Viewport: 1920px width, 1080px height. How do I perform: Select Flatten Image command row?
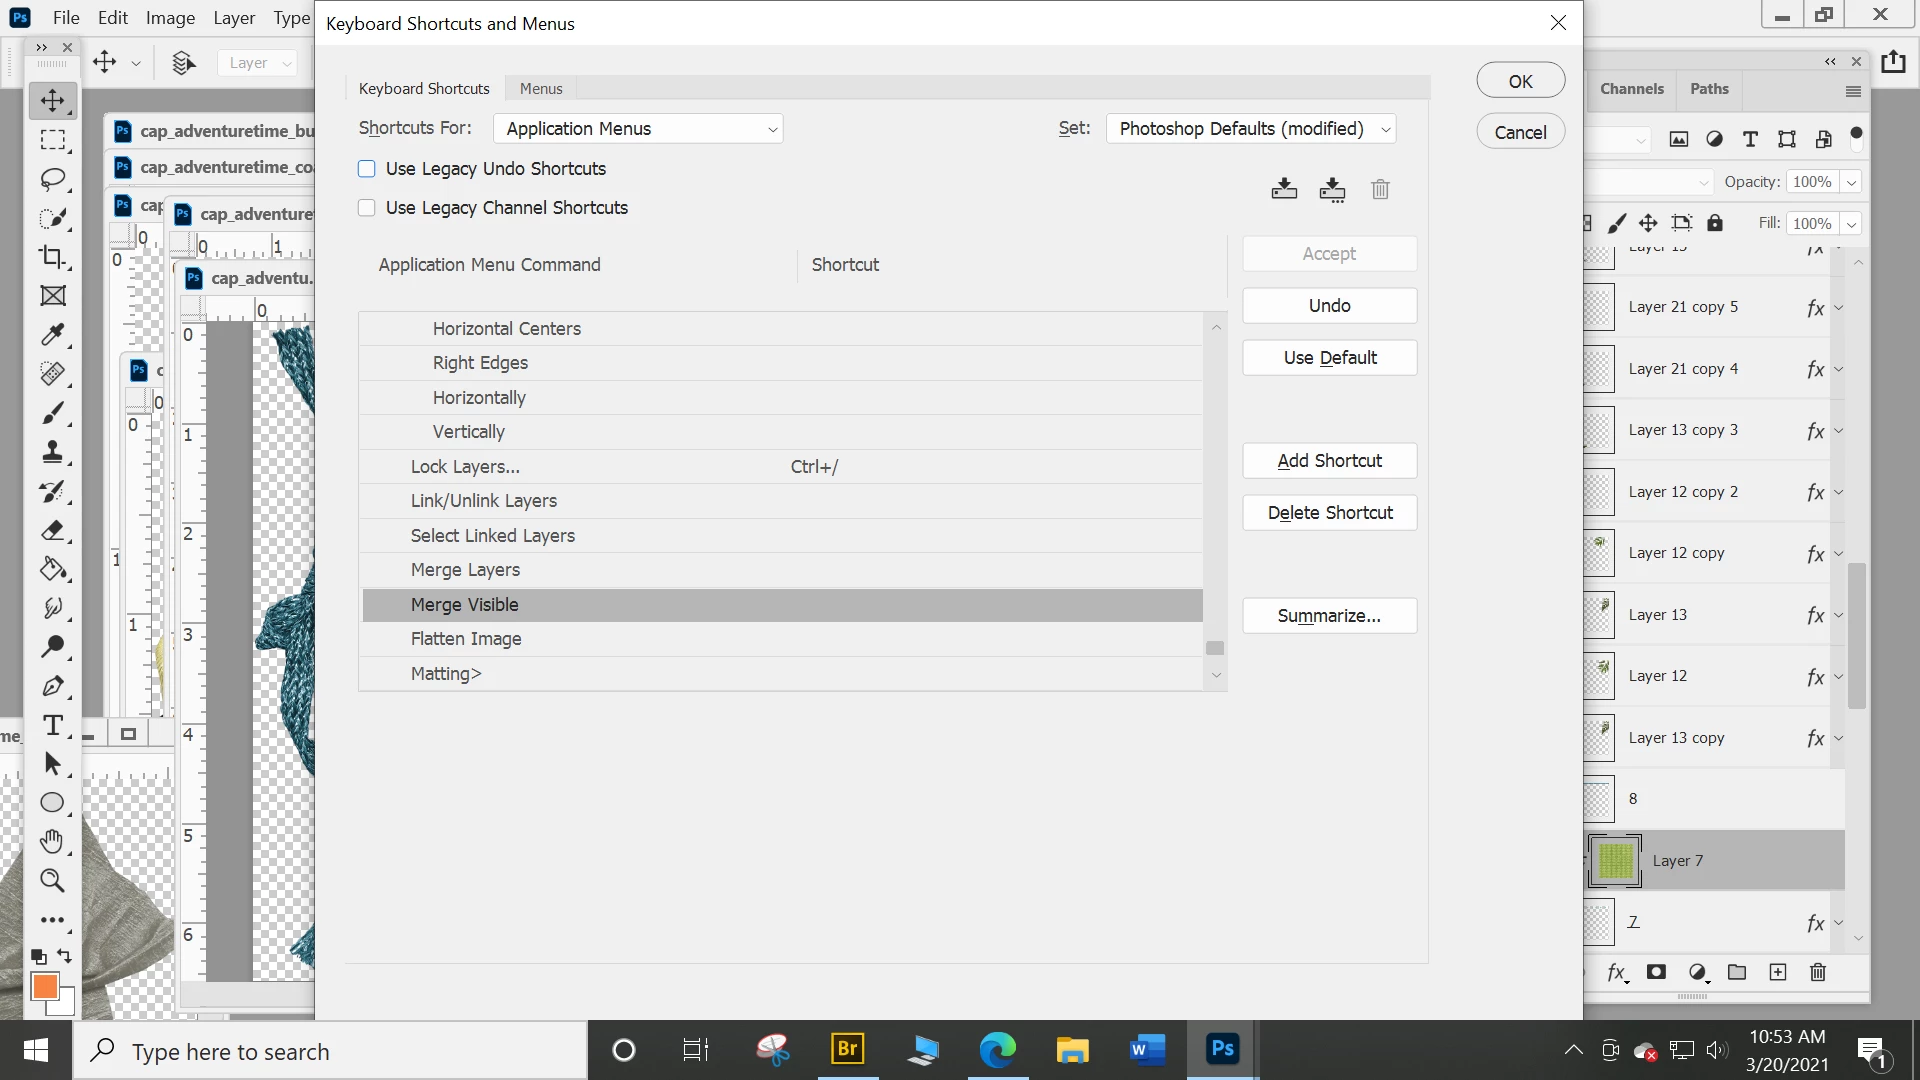466,639
